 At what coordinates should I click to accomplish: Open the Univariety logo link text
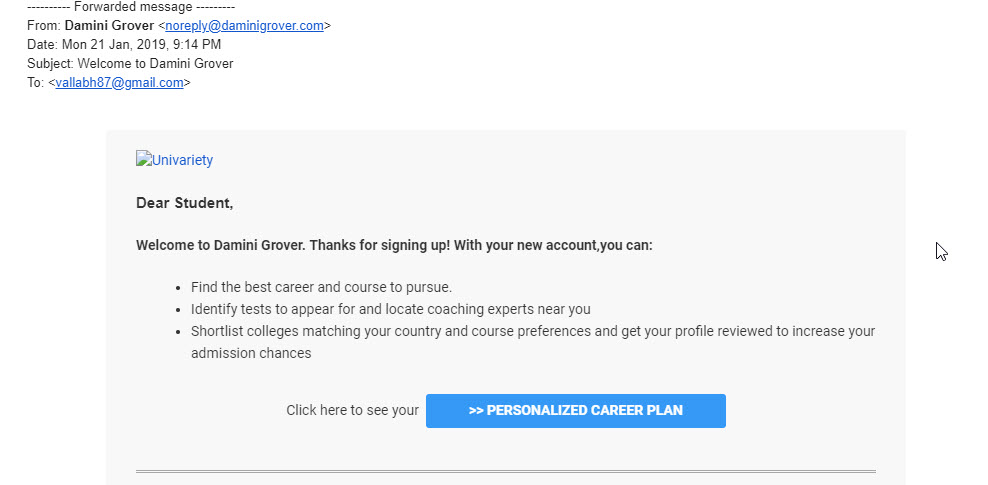(x=182, y=160)
